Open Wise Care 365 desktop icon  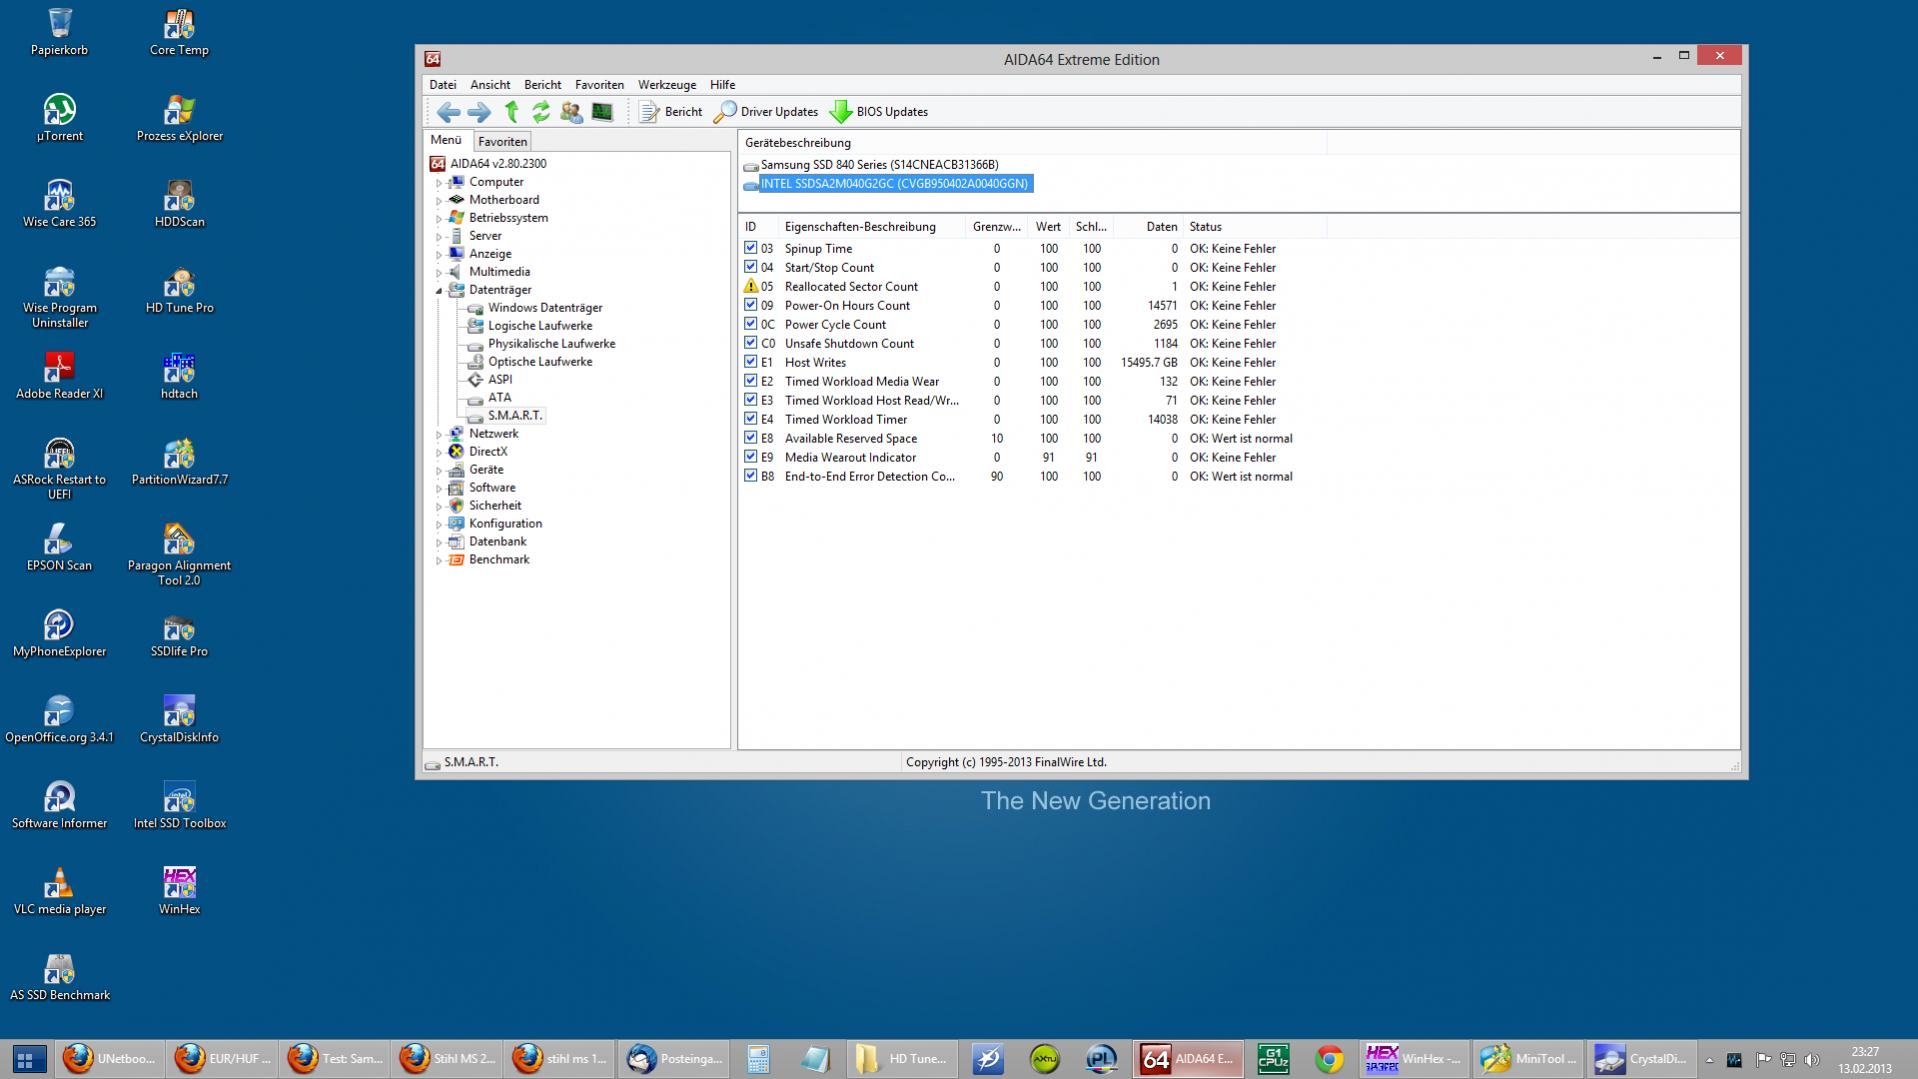[59, 204]
